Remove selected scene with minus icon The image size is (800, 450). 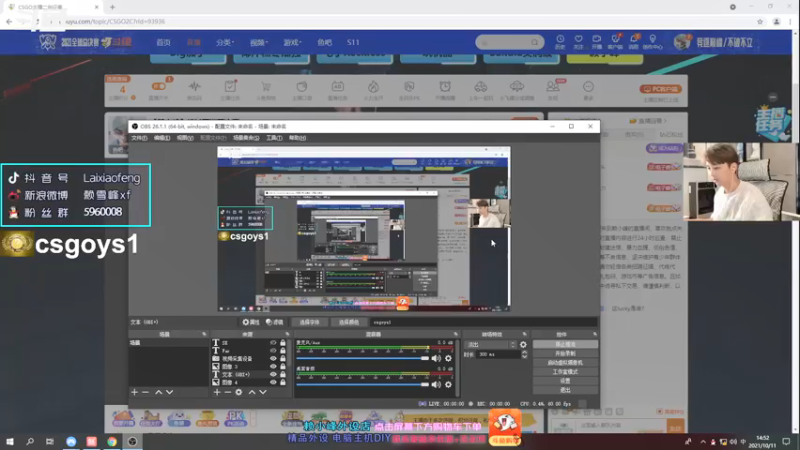coord(145,392)
